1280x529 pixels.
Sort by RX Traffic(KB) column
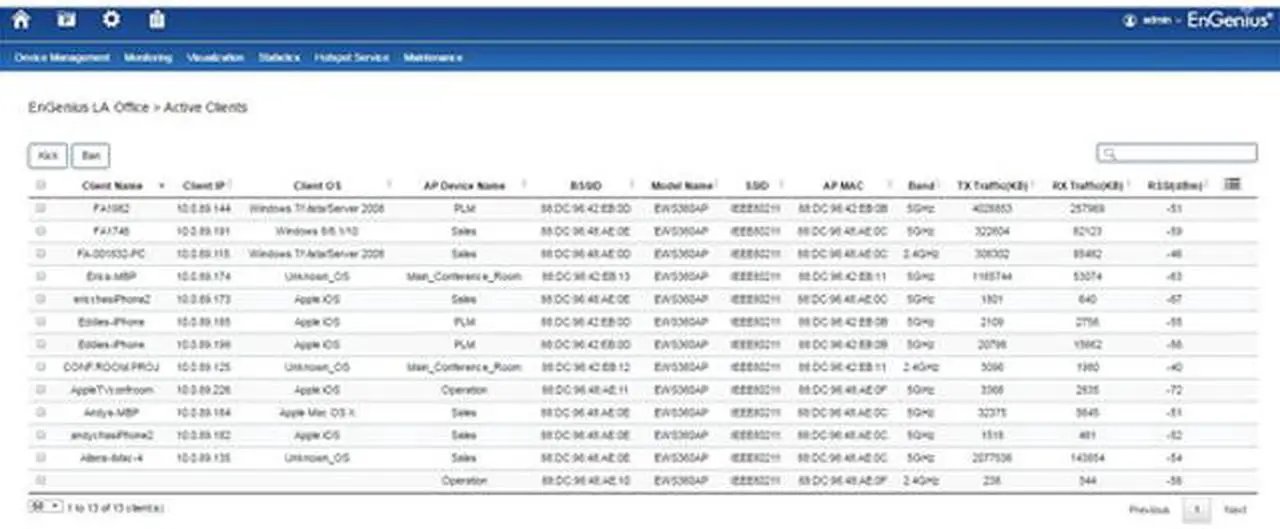point(1087,185)
